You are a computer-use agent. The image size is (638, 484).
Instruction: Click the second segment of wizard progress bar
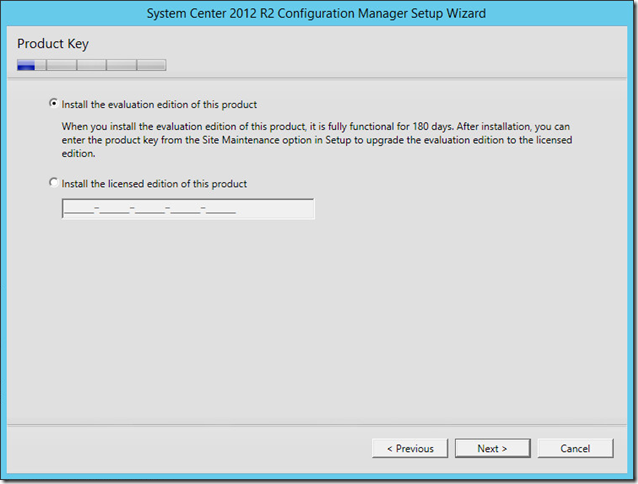pyautogui.click(x=61, y=66)
